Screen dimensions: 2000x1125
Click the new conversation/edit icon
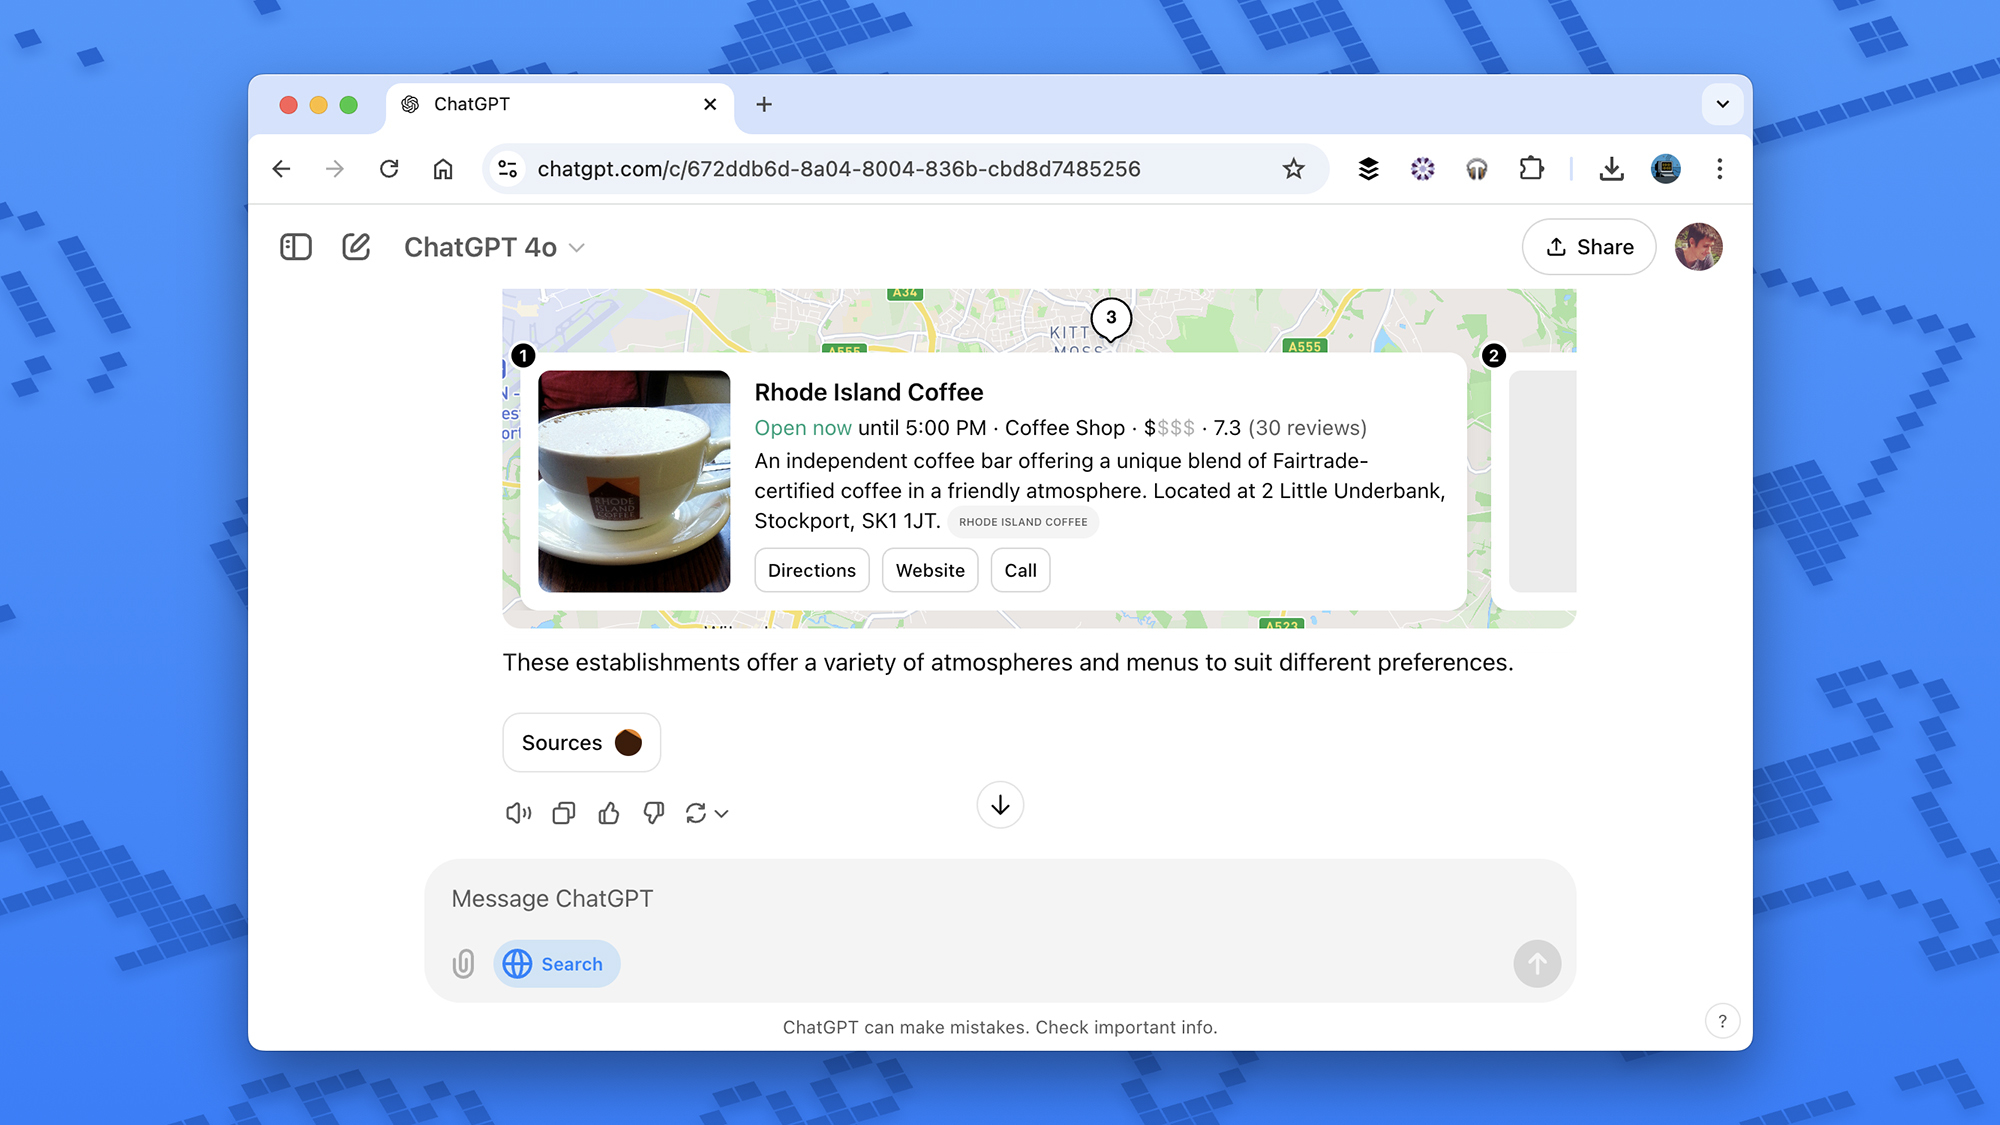[x=354, y=246]
